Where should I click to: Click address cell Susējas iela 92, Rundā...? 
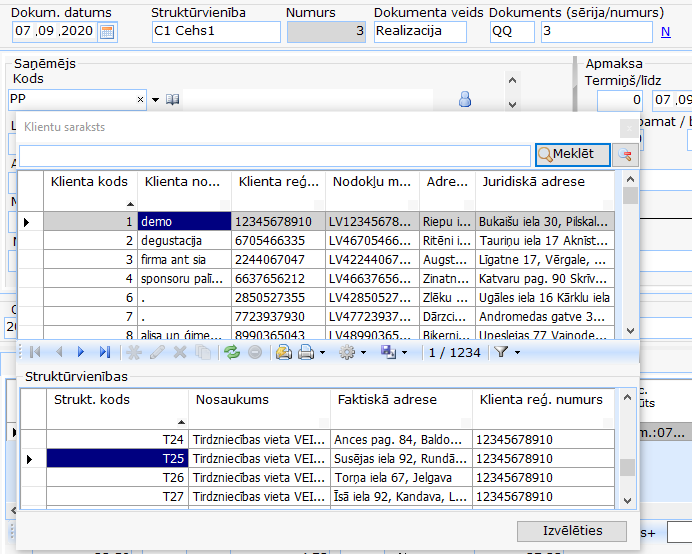pyautogui.click(x=401, y=459)
